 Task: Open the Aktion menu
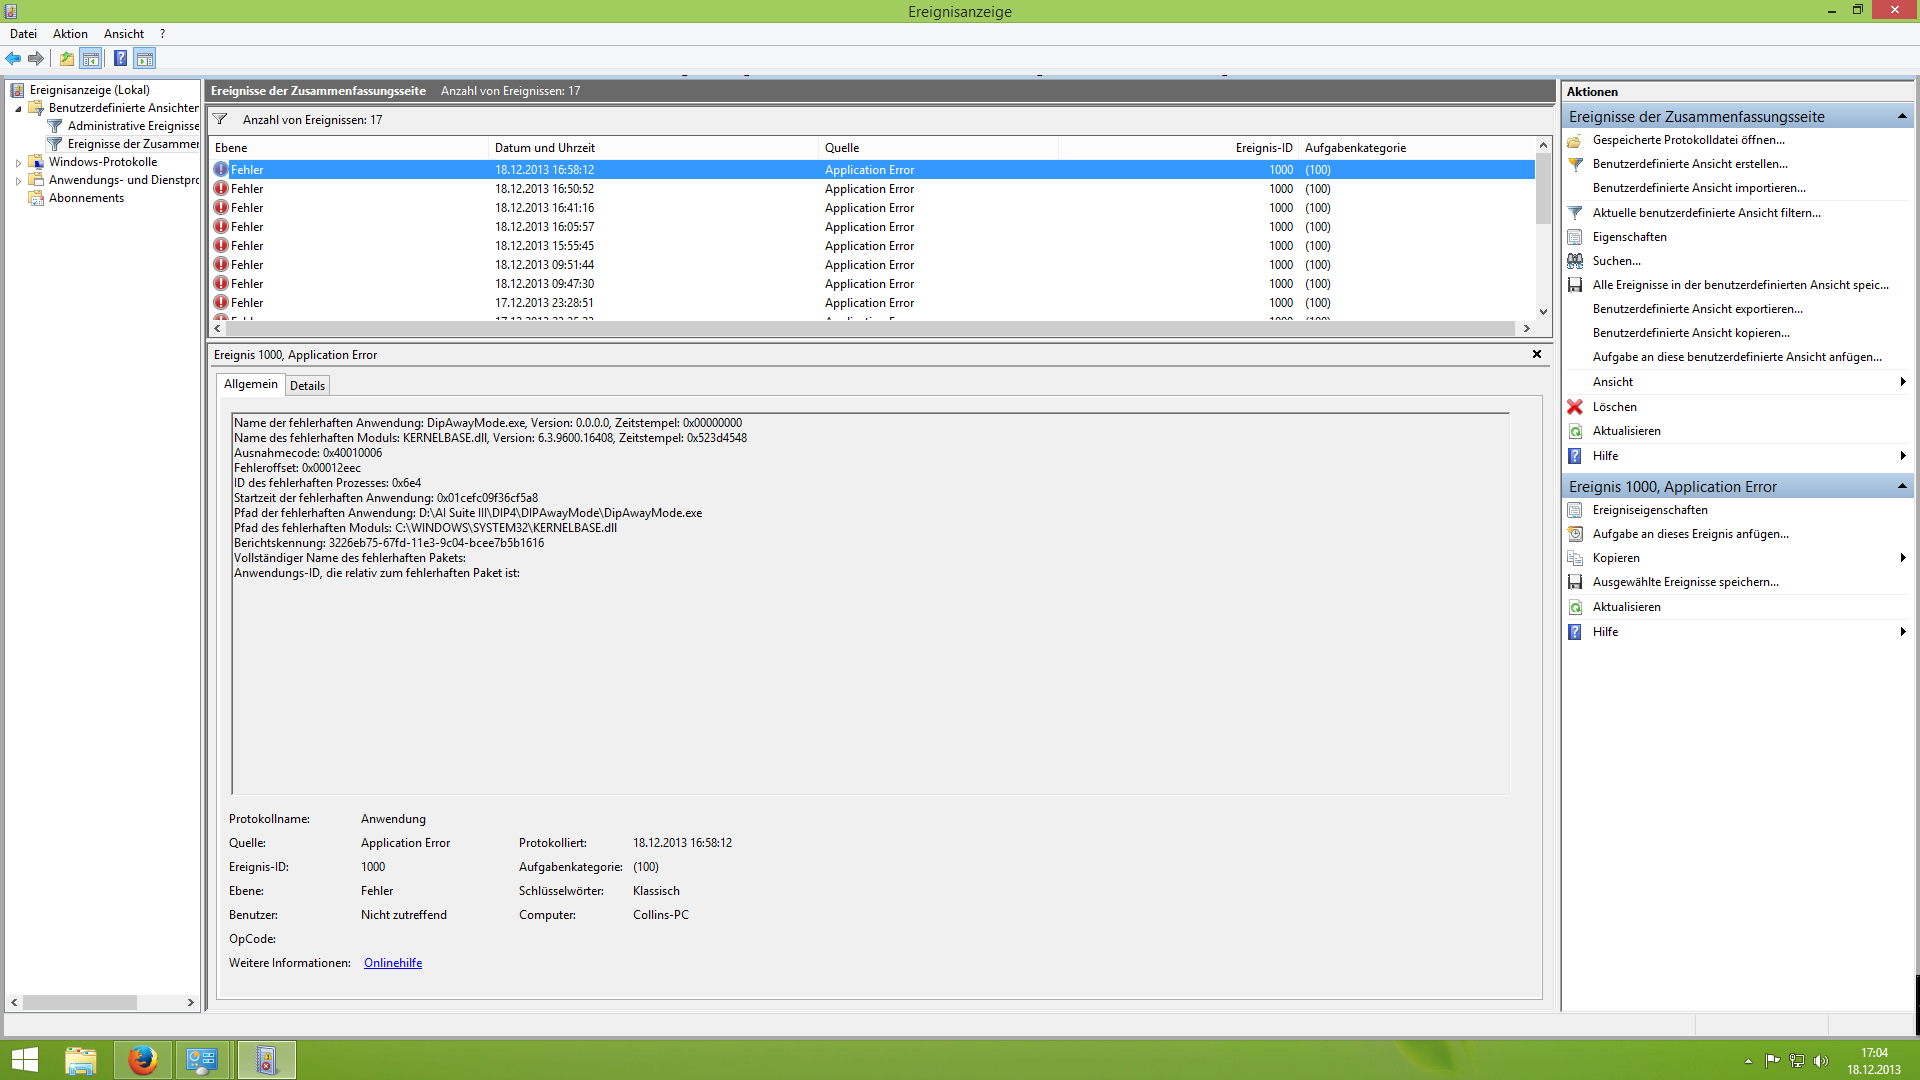(x=70, y=34)
